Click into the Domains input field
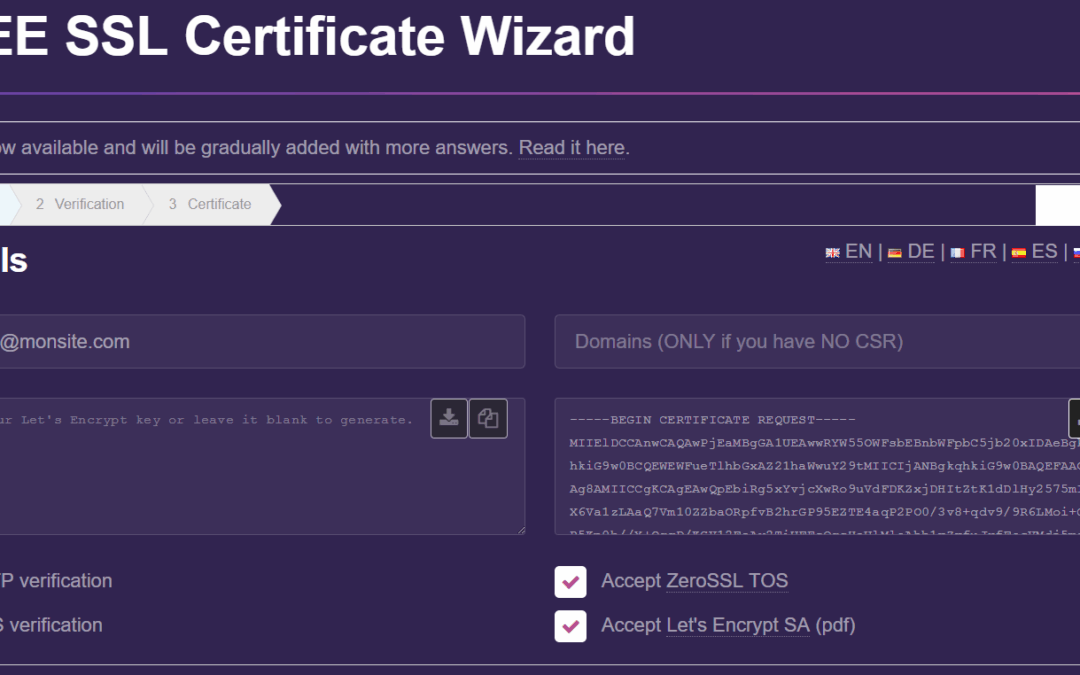Image resolution: width=1080 pixels, height=675 pixels. pyautogui.click(x=817, y=342)
